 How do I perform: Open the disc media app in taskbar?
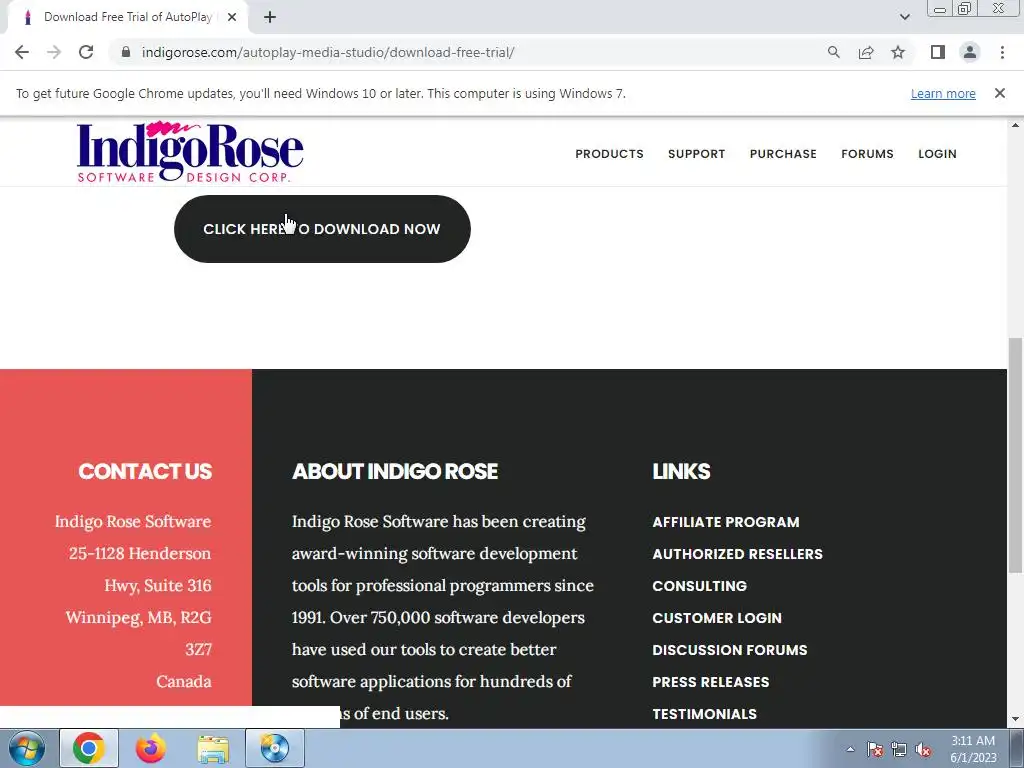point(275,748)
